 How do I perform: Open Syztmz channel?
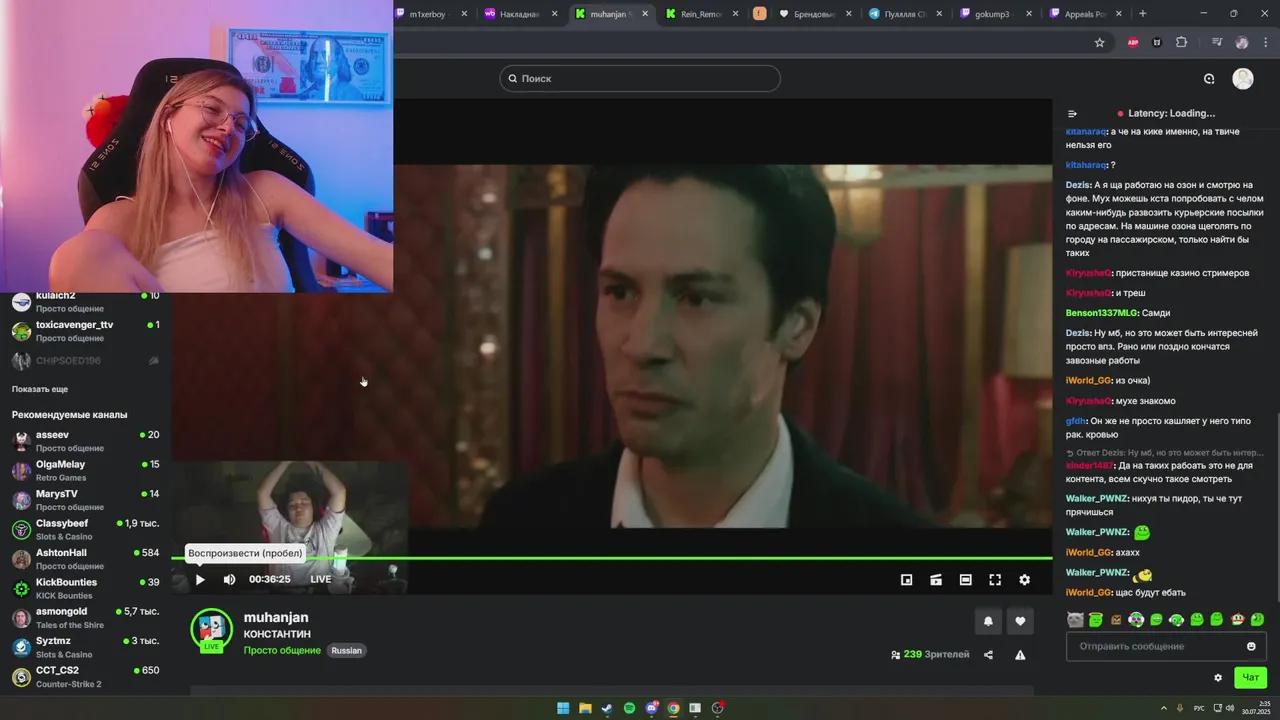[85, 647]
